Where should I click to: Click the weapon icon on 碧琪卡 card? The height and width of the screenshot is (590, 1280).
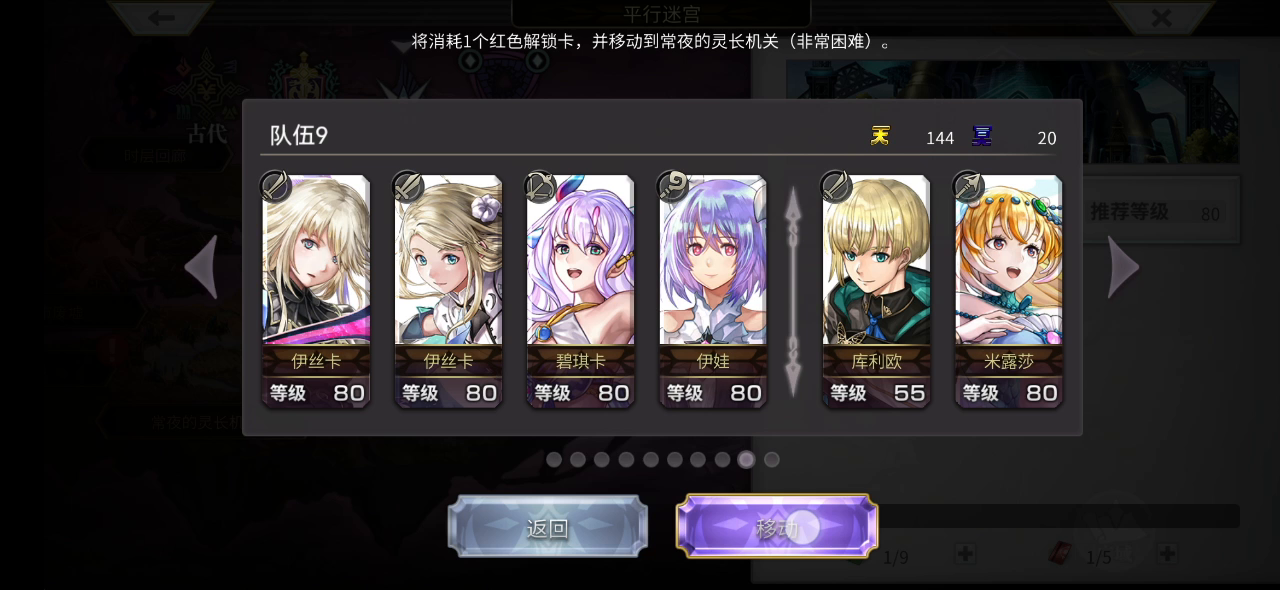tap(540, 186)
